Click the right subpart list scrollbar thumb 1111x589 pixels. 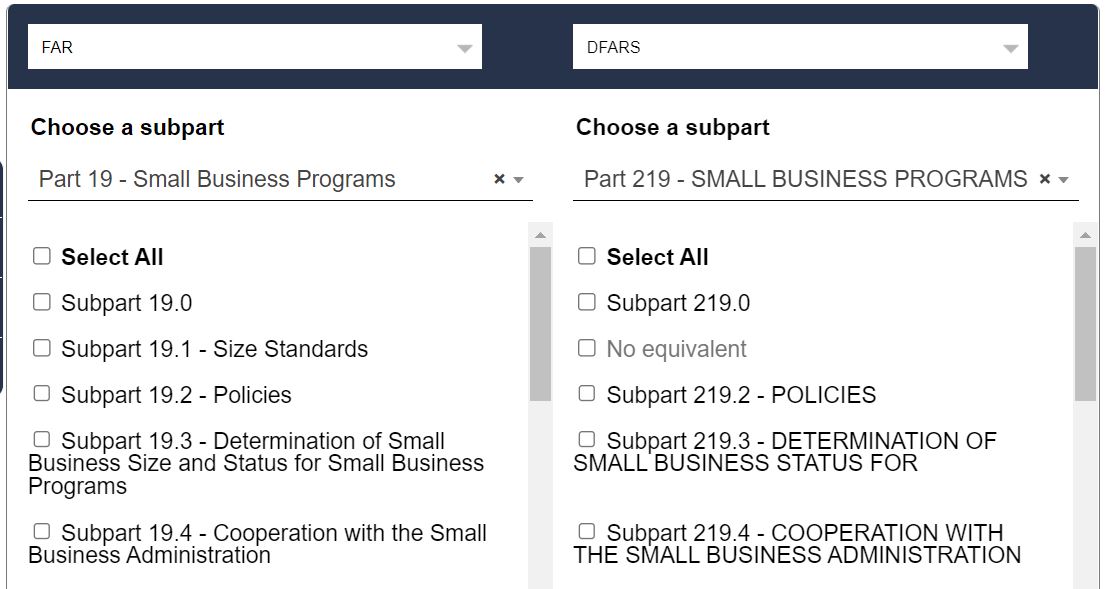(x=1085, y=323)
